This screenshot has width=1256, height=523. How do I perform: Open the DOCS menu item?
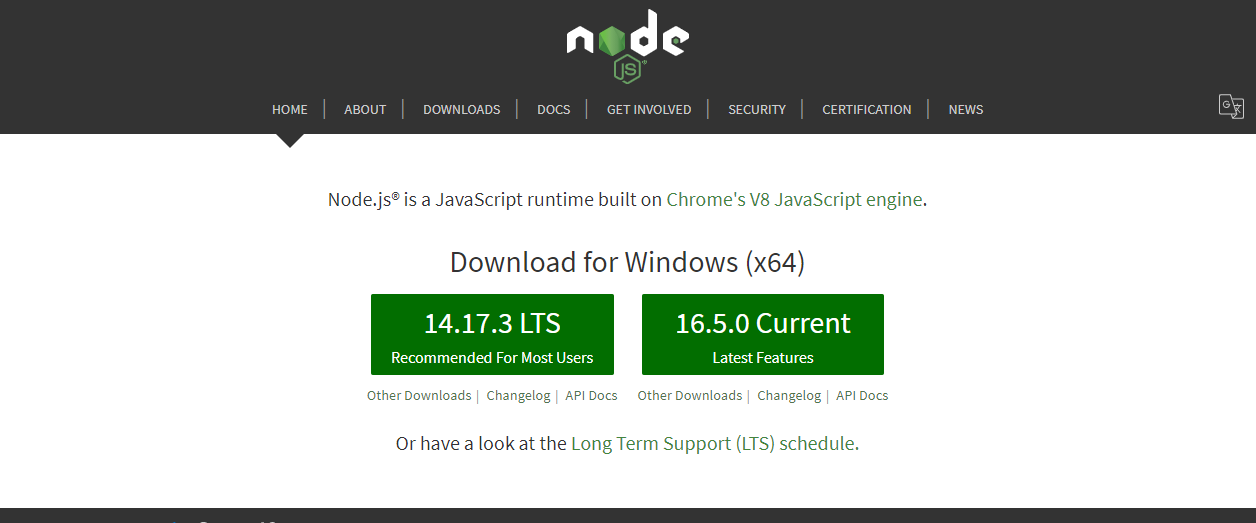point(554,109)
